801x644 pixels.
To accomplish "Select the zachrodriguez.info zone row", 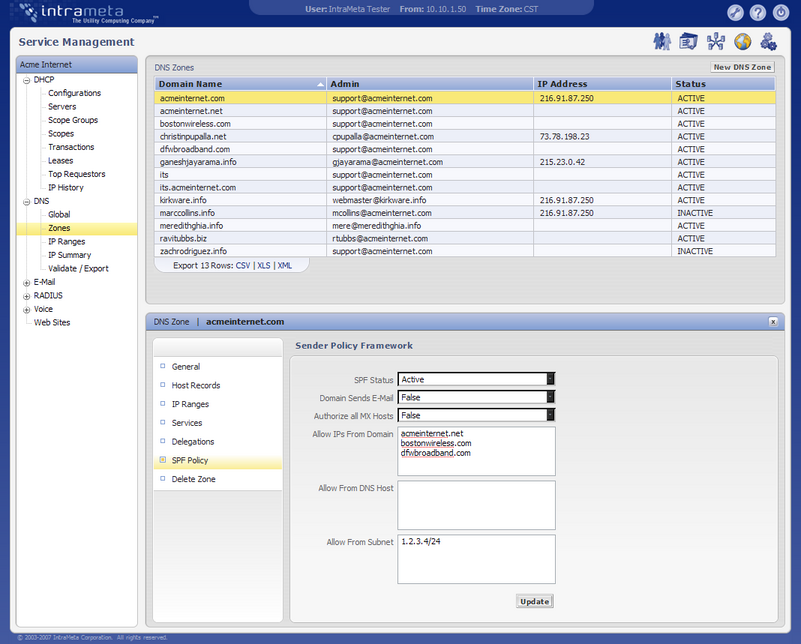I will pos(465,251).
